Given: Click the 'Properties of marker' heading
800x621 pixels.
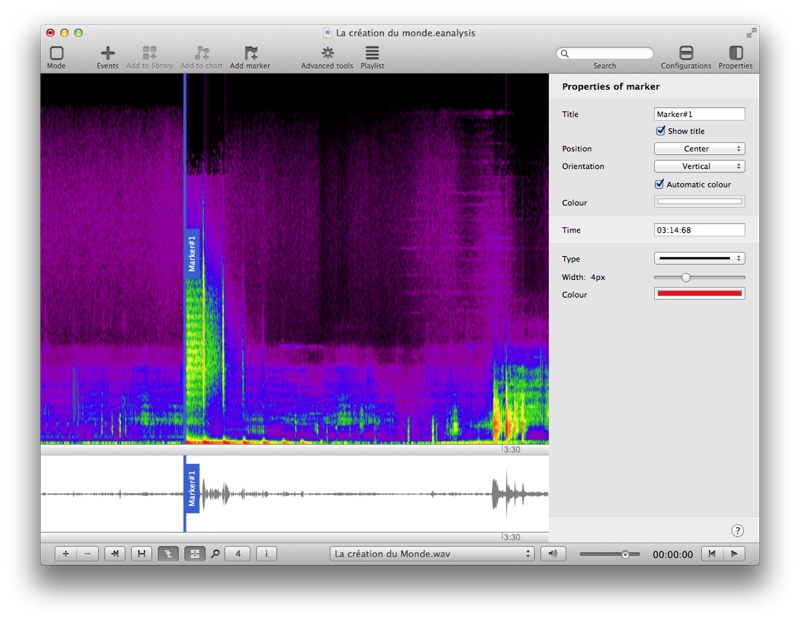Looking at the screenshot, I should 611,87.
